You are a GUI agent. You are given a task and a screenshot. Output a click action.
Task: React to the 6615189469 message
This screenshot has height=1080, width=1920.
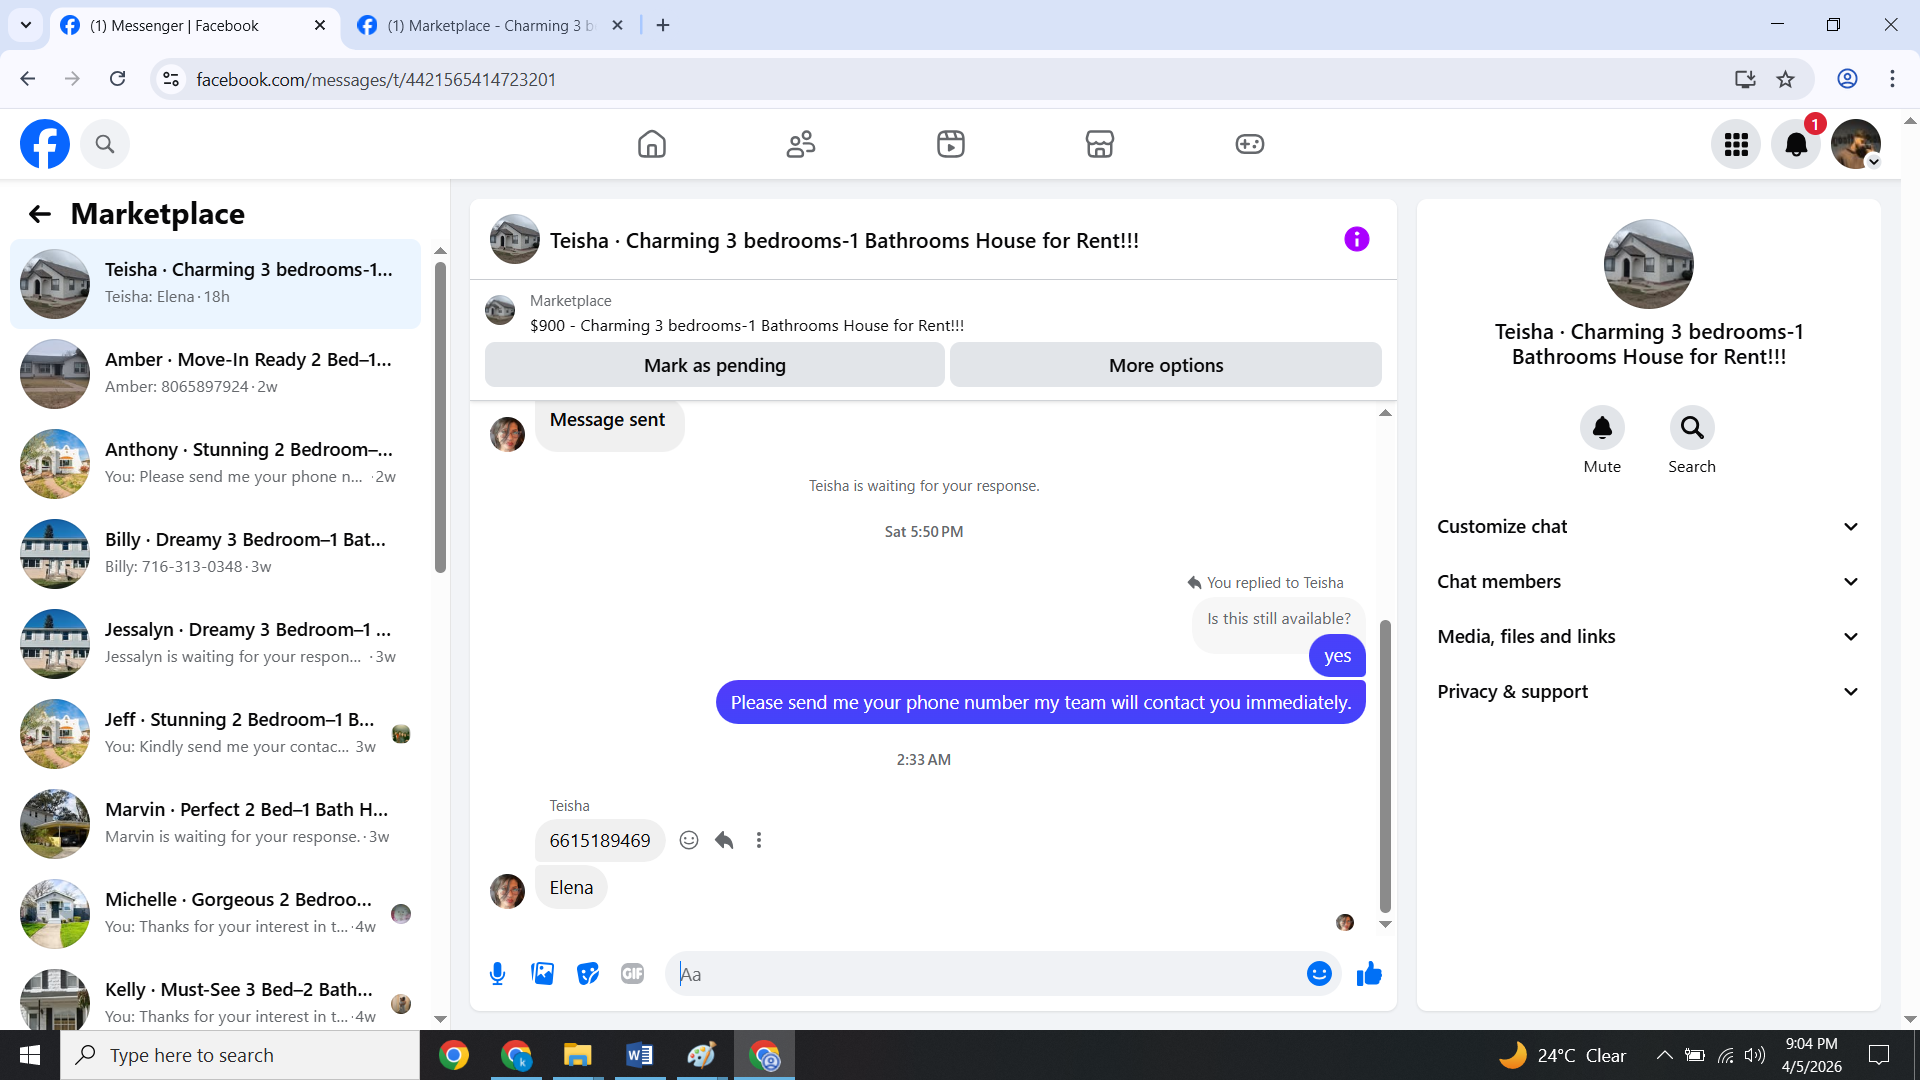coord(689,840)
